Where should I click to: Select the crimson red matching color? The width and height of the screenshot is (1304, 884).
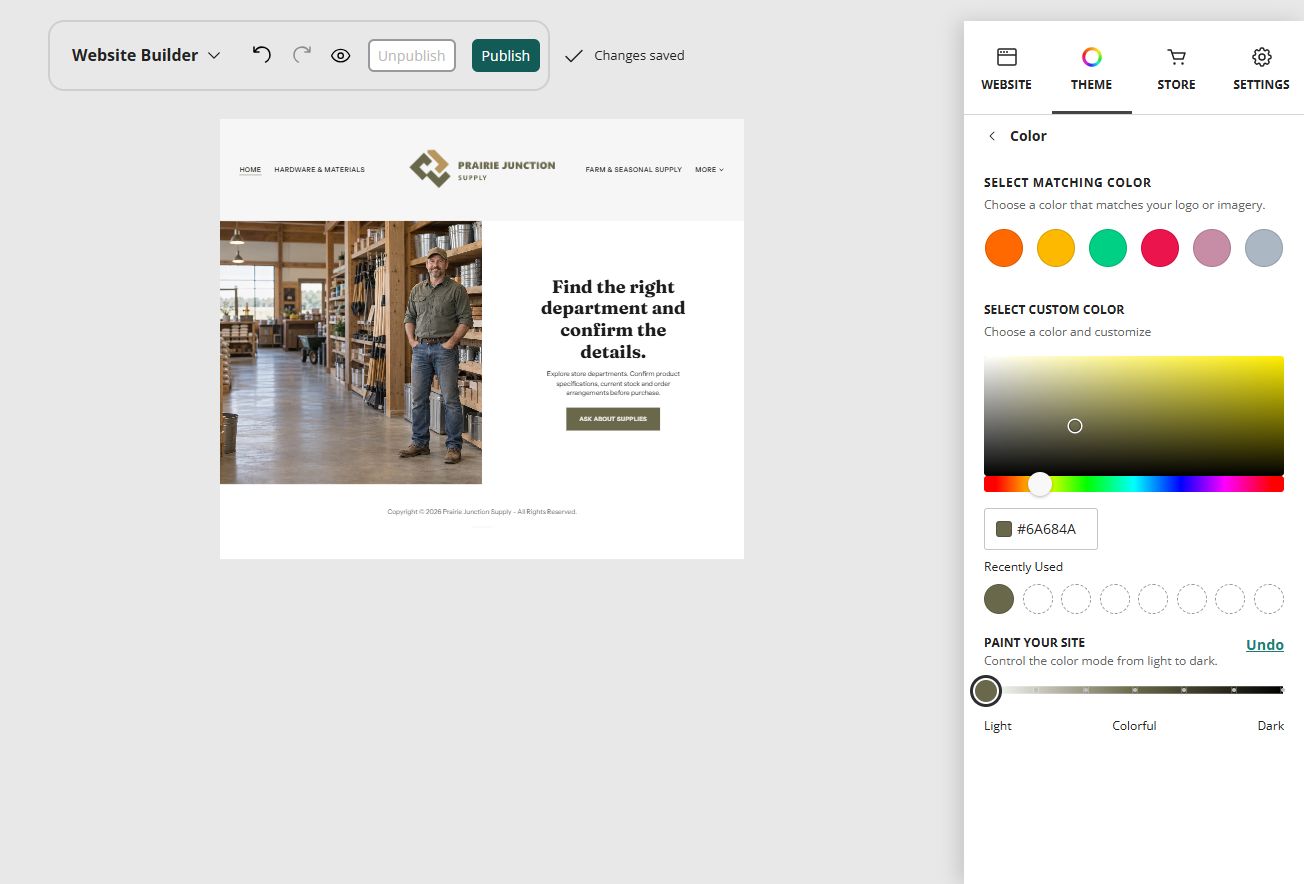(x=1160, y=248)
